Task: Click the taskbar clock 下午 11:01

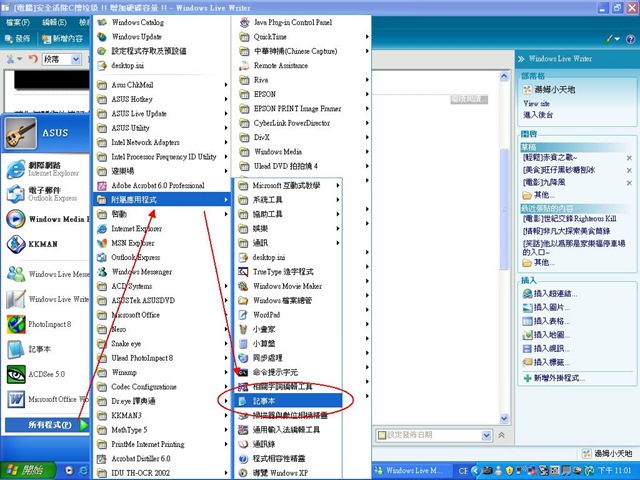Action: [615, 471]
